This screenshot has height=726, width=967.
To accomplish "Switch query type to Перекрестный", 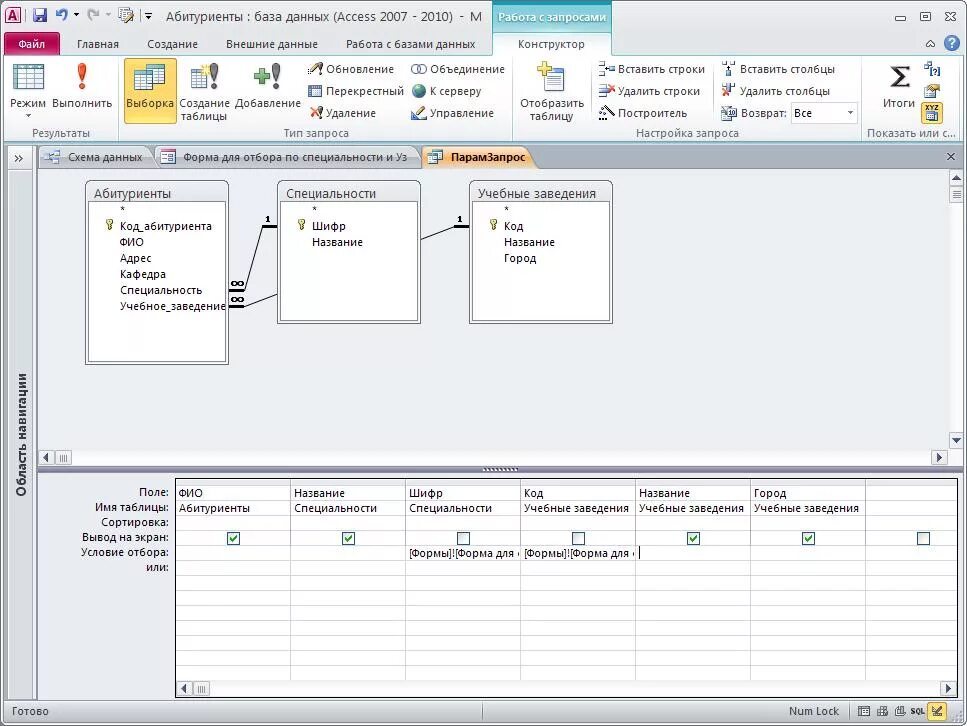I will click(356, 91).
